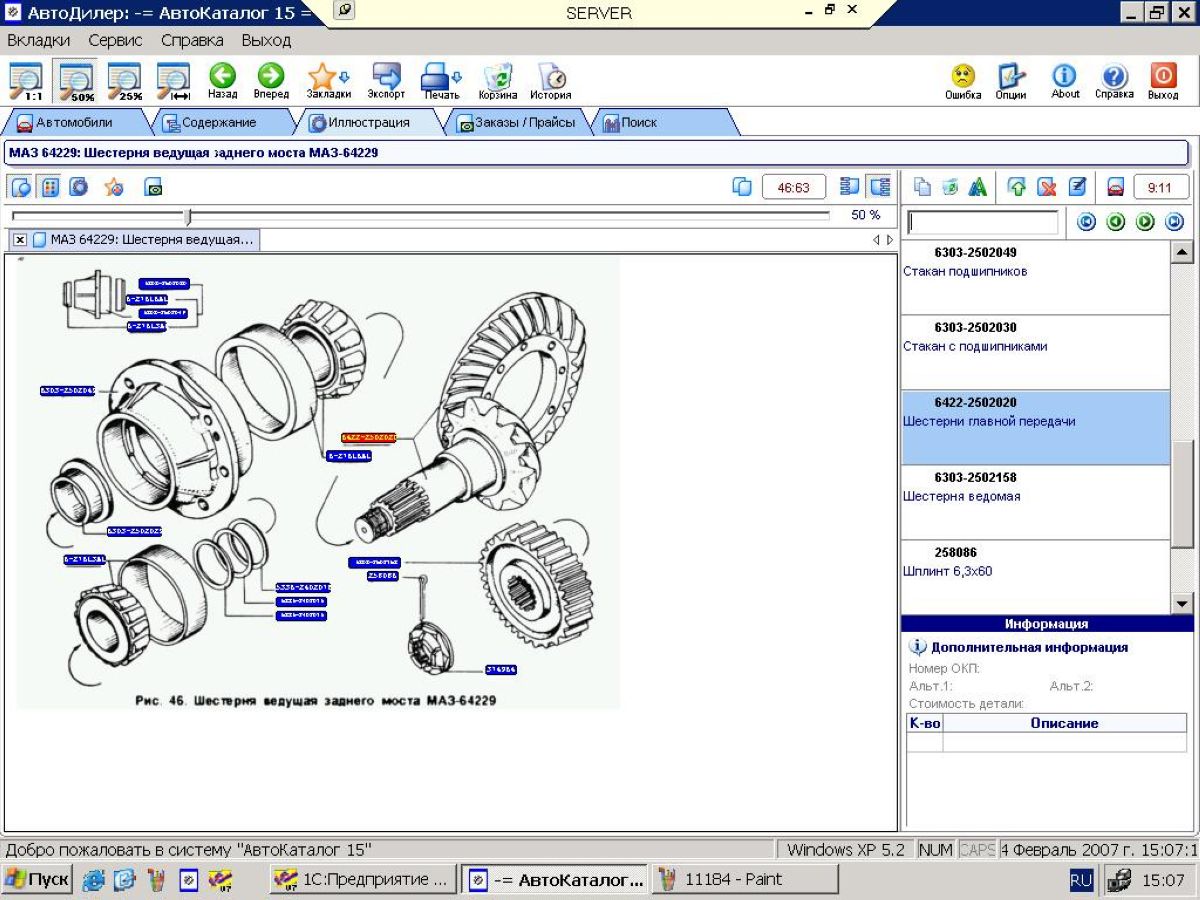The height and width of the screenshot is (900, 1200).
Task: Select the 50% zoom toolbar button
Action: pos(76,82)
